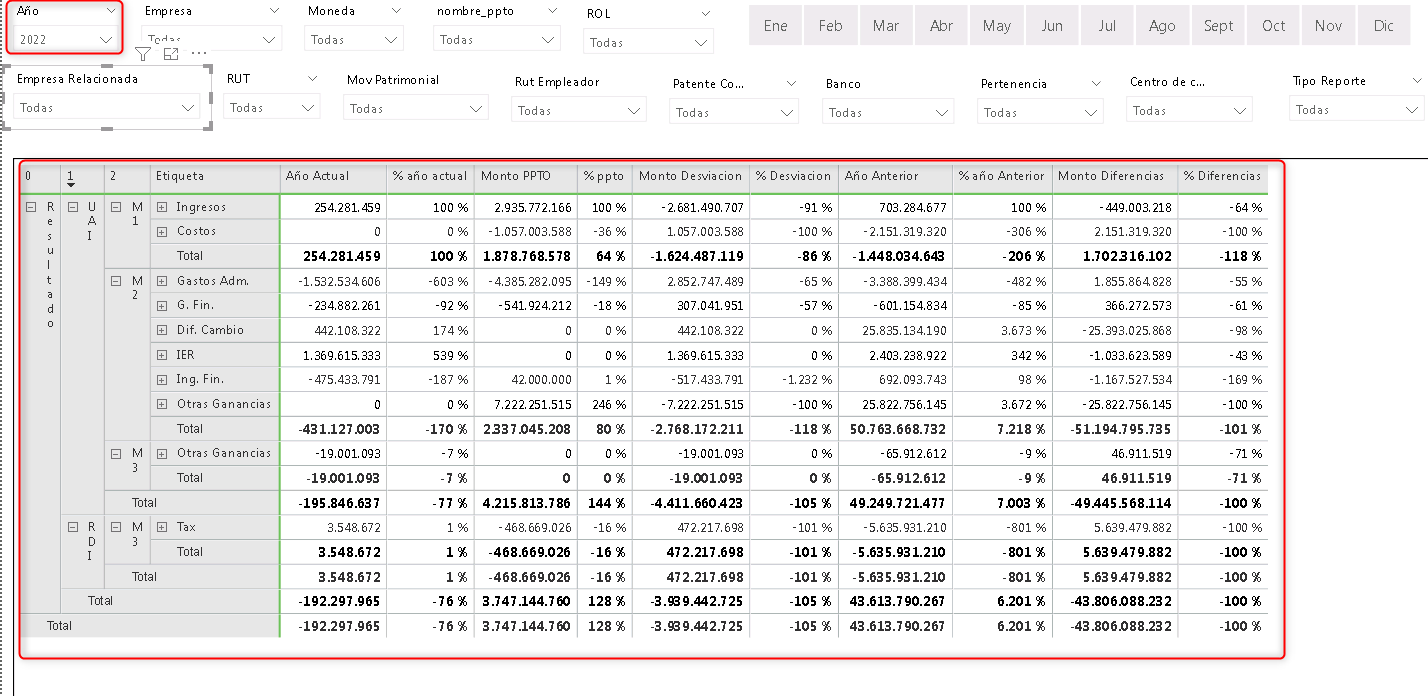Click the Año Actual column header
Viewport: 1428px width, 696px height.
tap(332, 176)
